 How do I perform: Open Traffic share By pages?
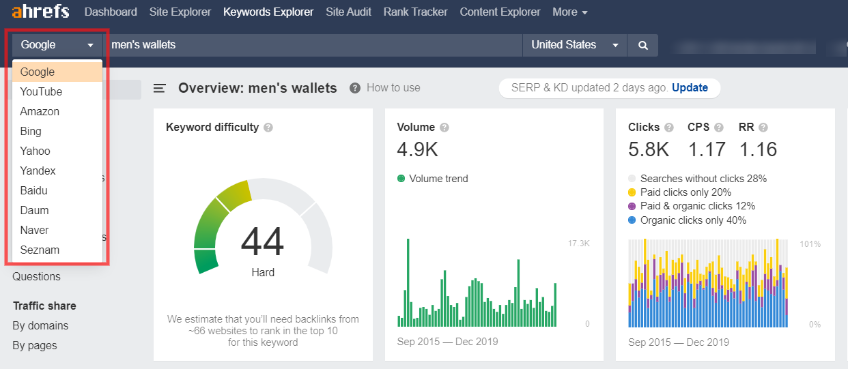pos(35,345)
